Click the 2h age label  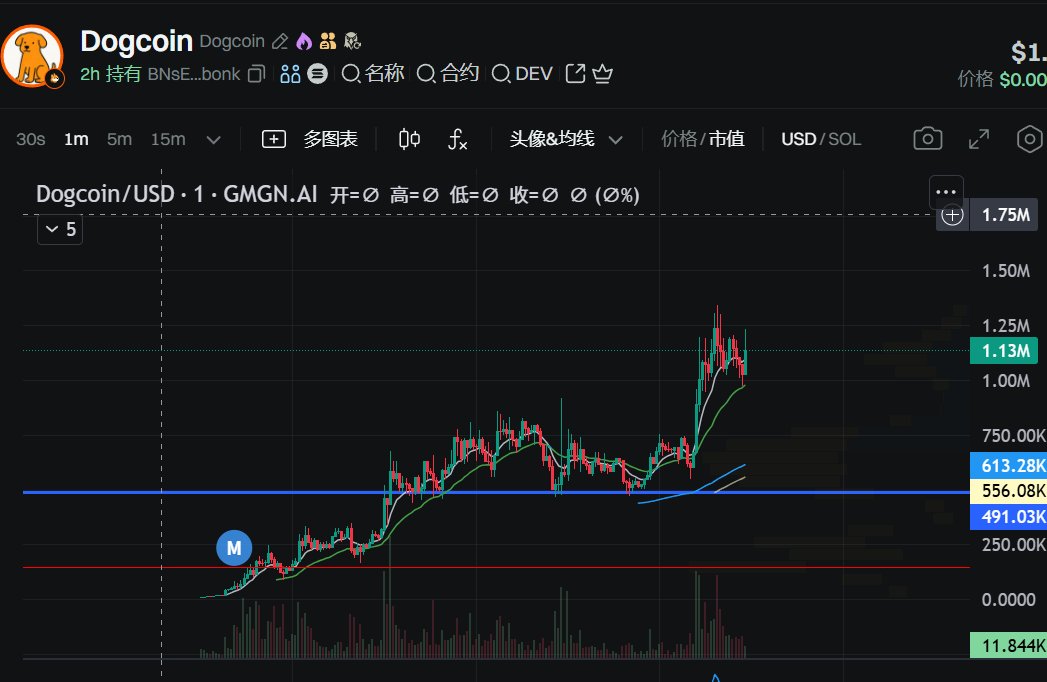(90, 74)
